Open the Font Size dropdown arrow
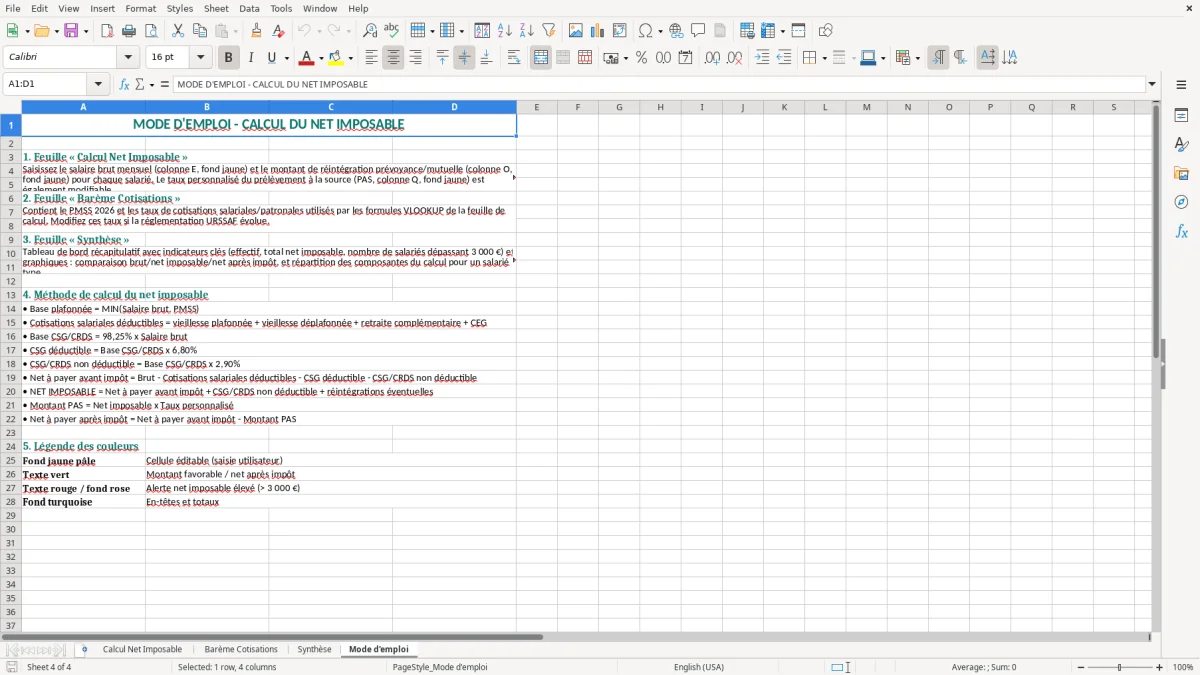The height and width of the screenshot is (675, 1200). (201, 58)
